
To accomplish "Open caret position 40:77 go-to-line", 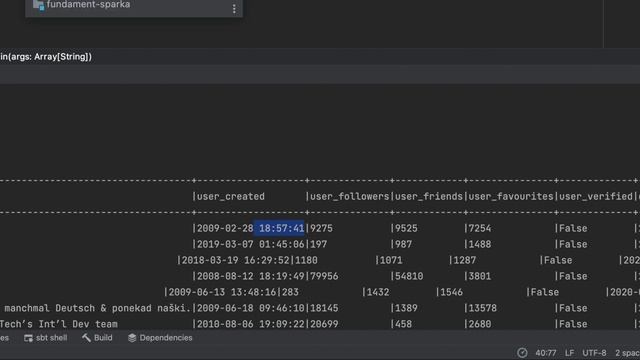I will [x=546, y=353].
